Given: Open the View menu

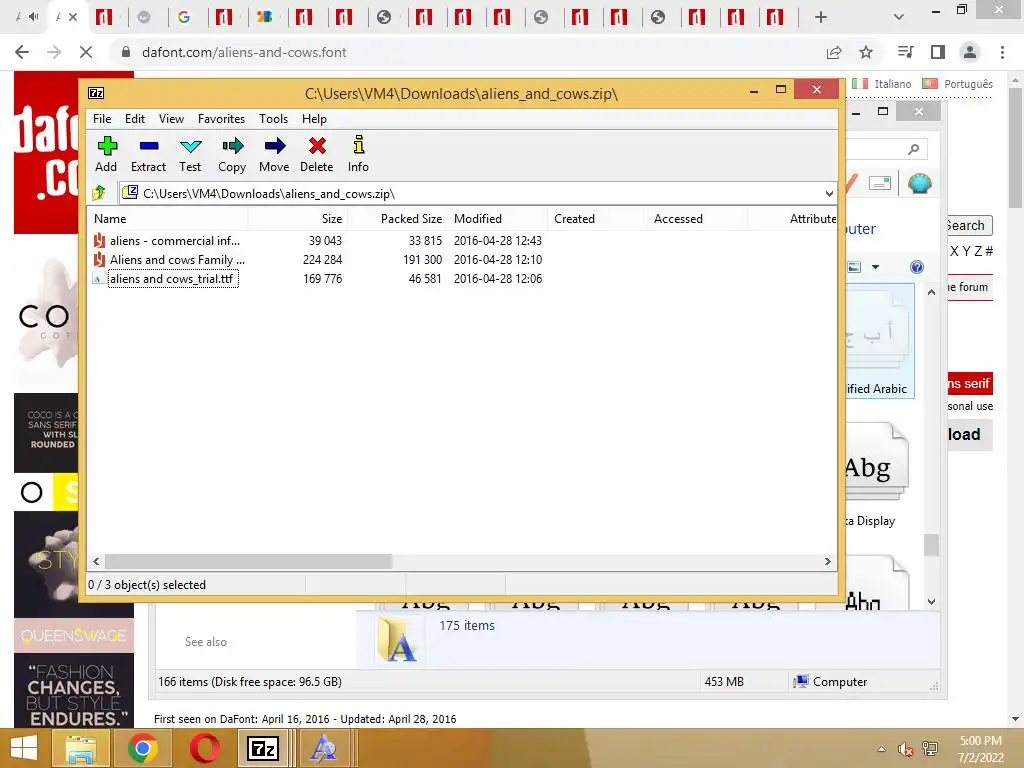Looking at the screenshot, I should 171,119.
